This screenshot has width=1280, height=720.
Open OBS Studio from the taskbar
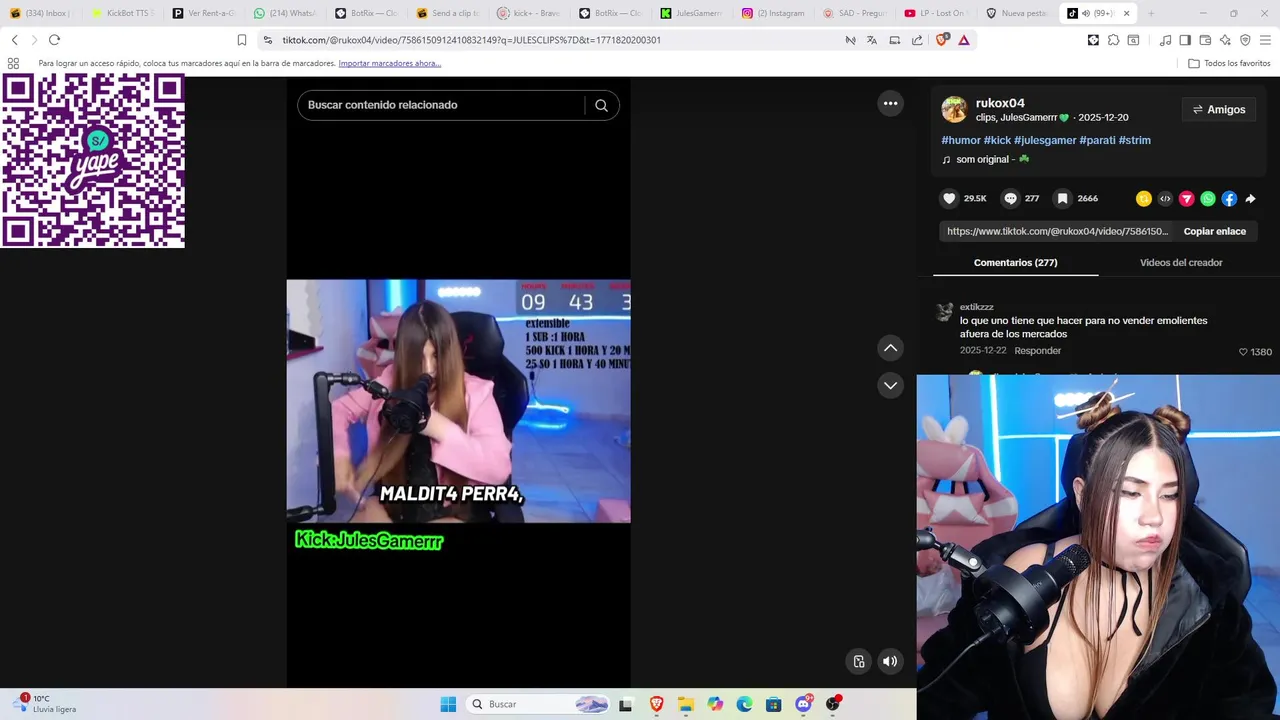click(x=832, y=704)
